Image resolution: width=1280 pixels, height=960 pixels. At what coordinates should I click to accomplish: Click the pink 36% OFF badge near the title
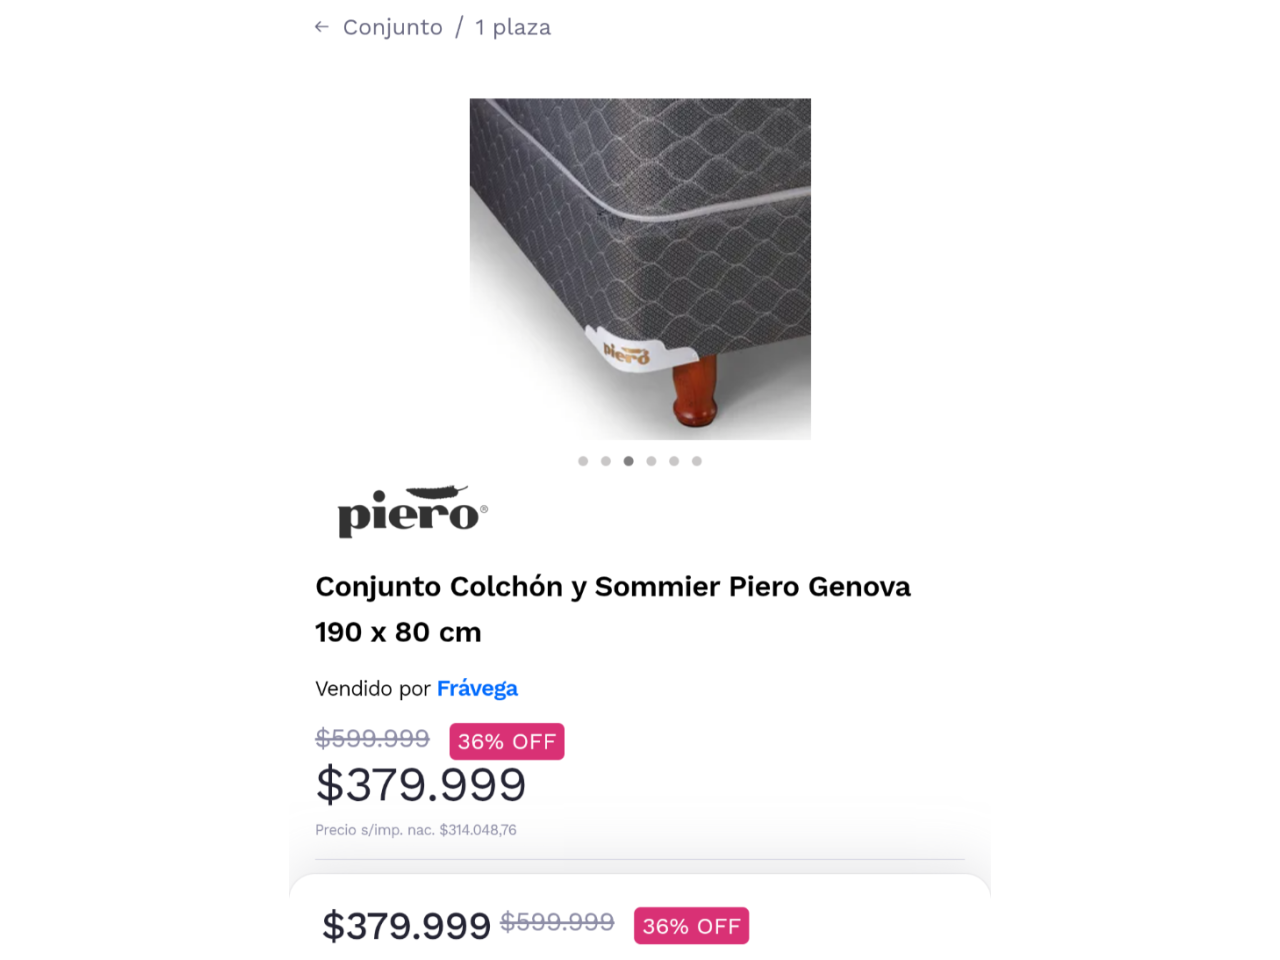507,741
